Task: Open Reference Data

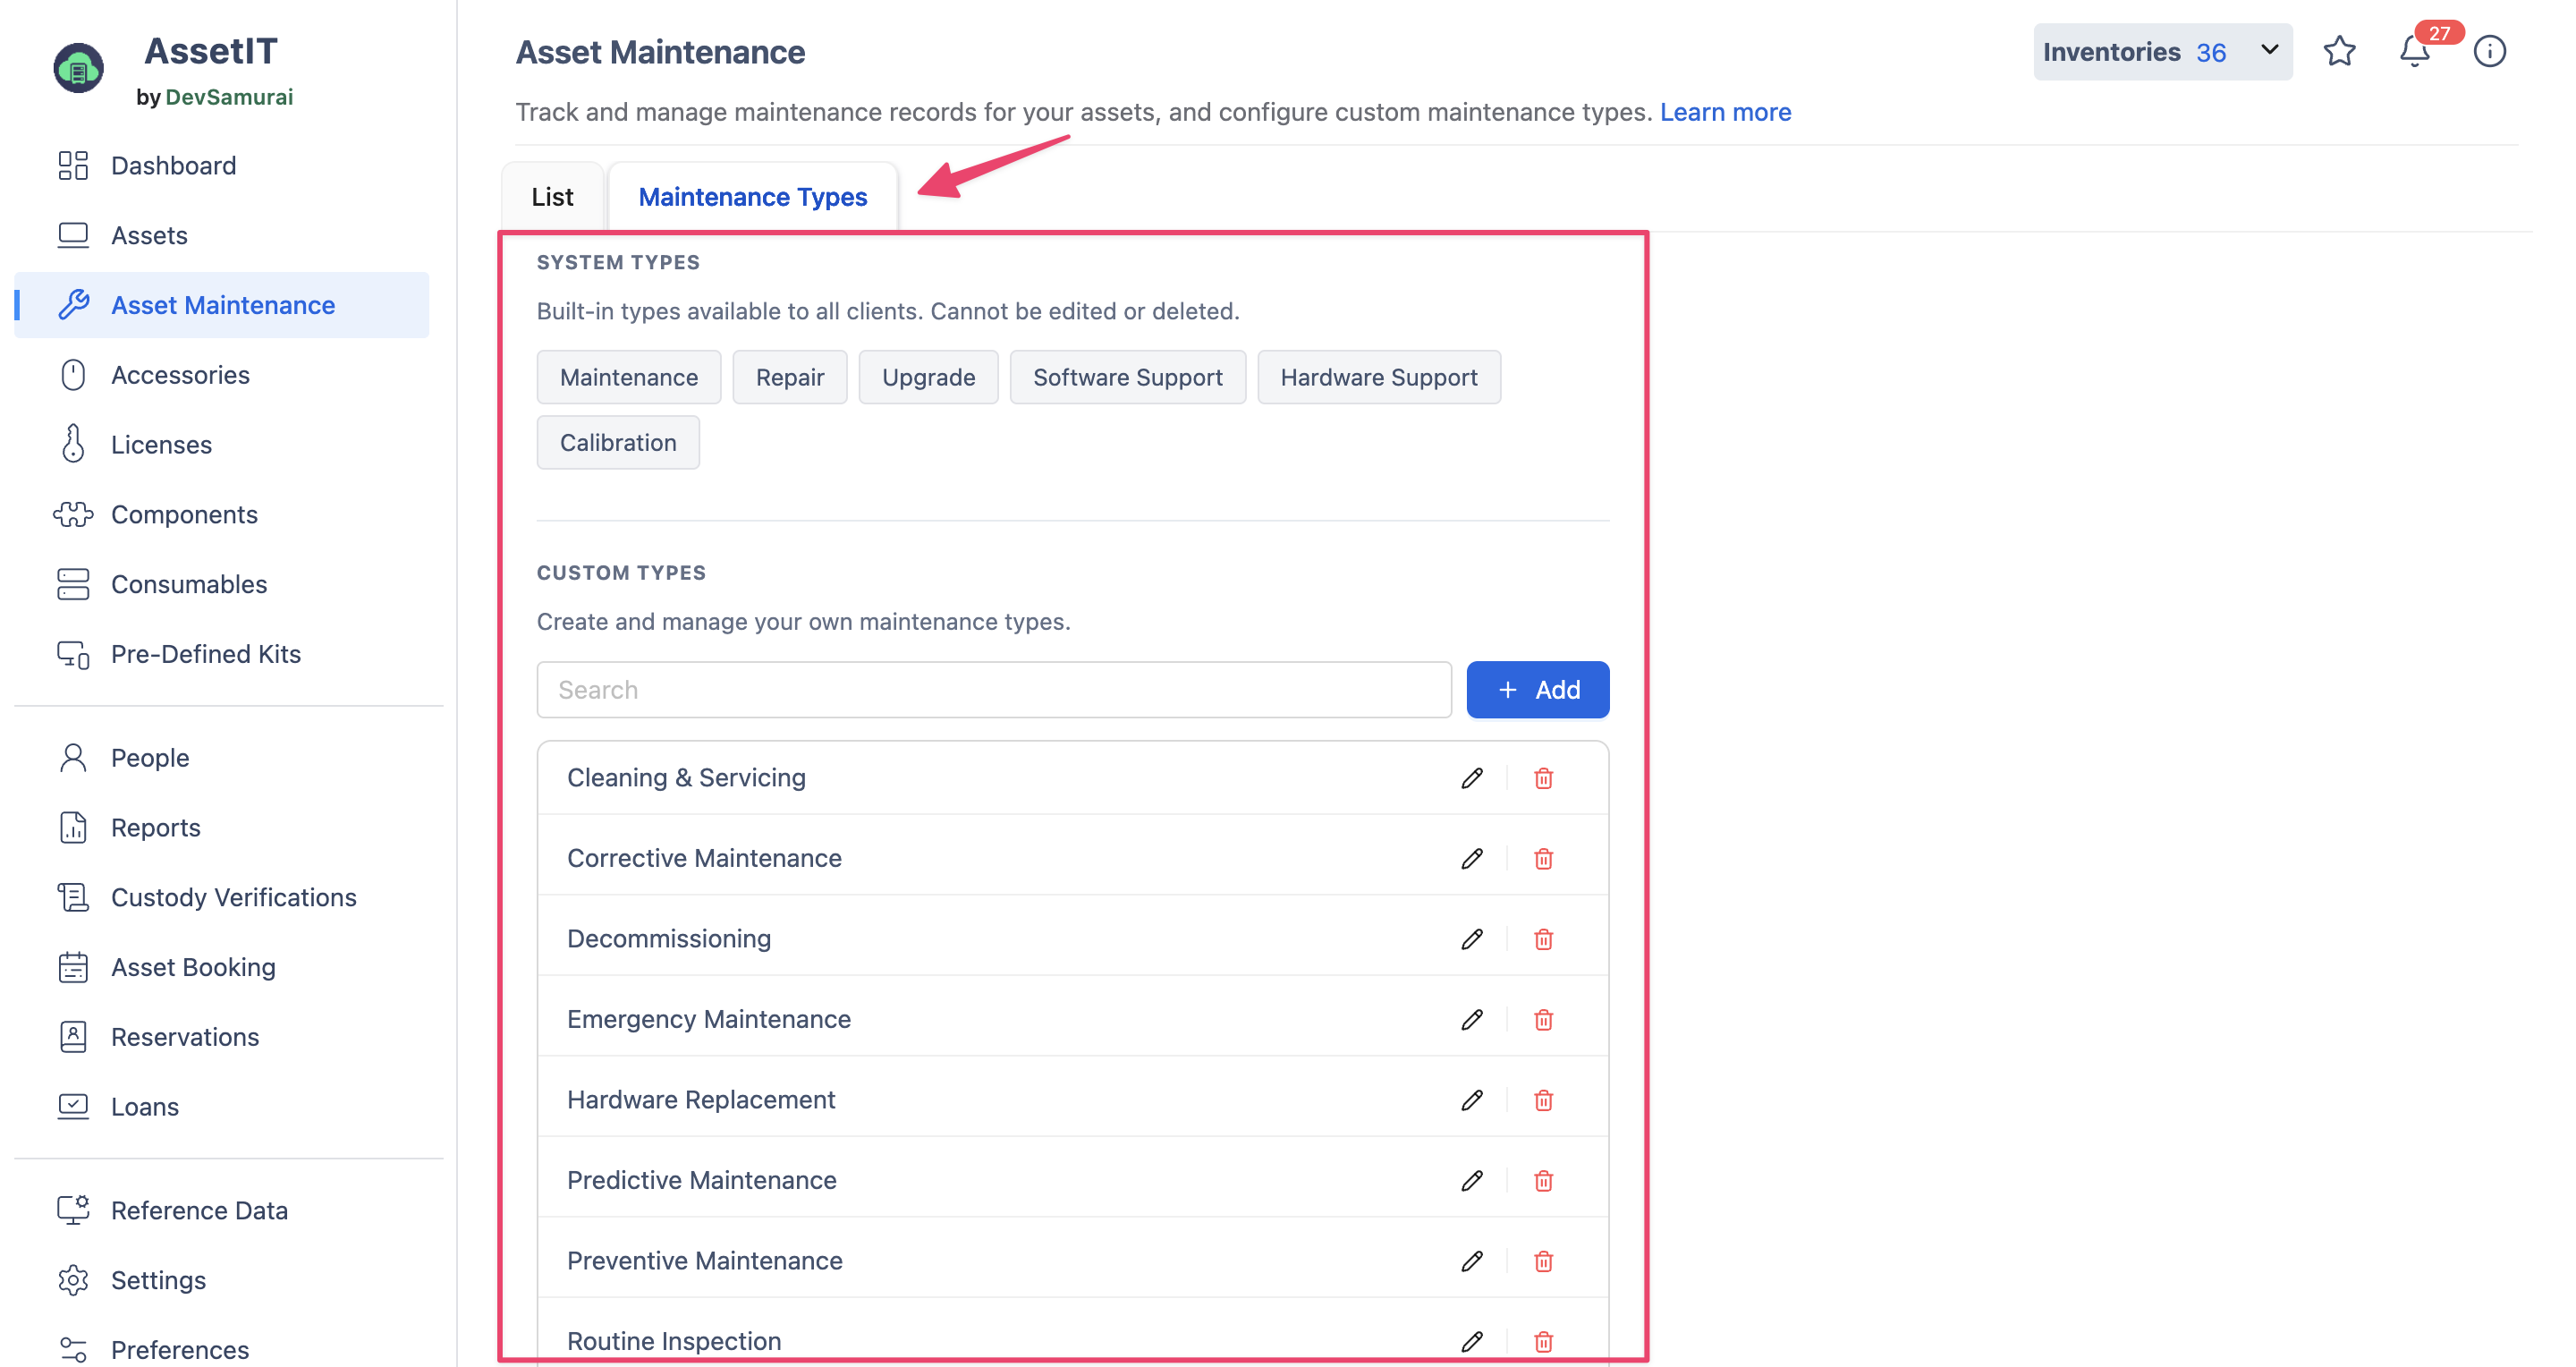Action: (221, 1211)
